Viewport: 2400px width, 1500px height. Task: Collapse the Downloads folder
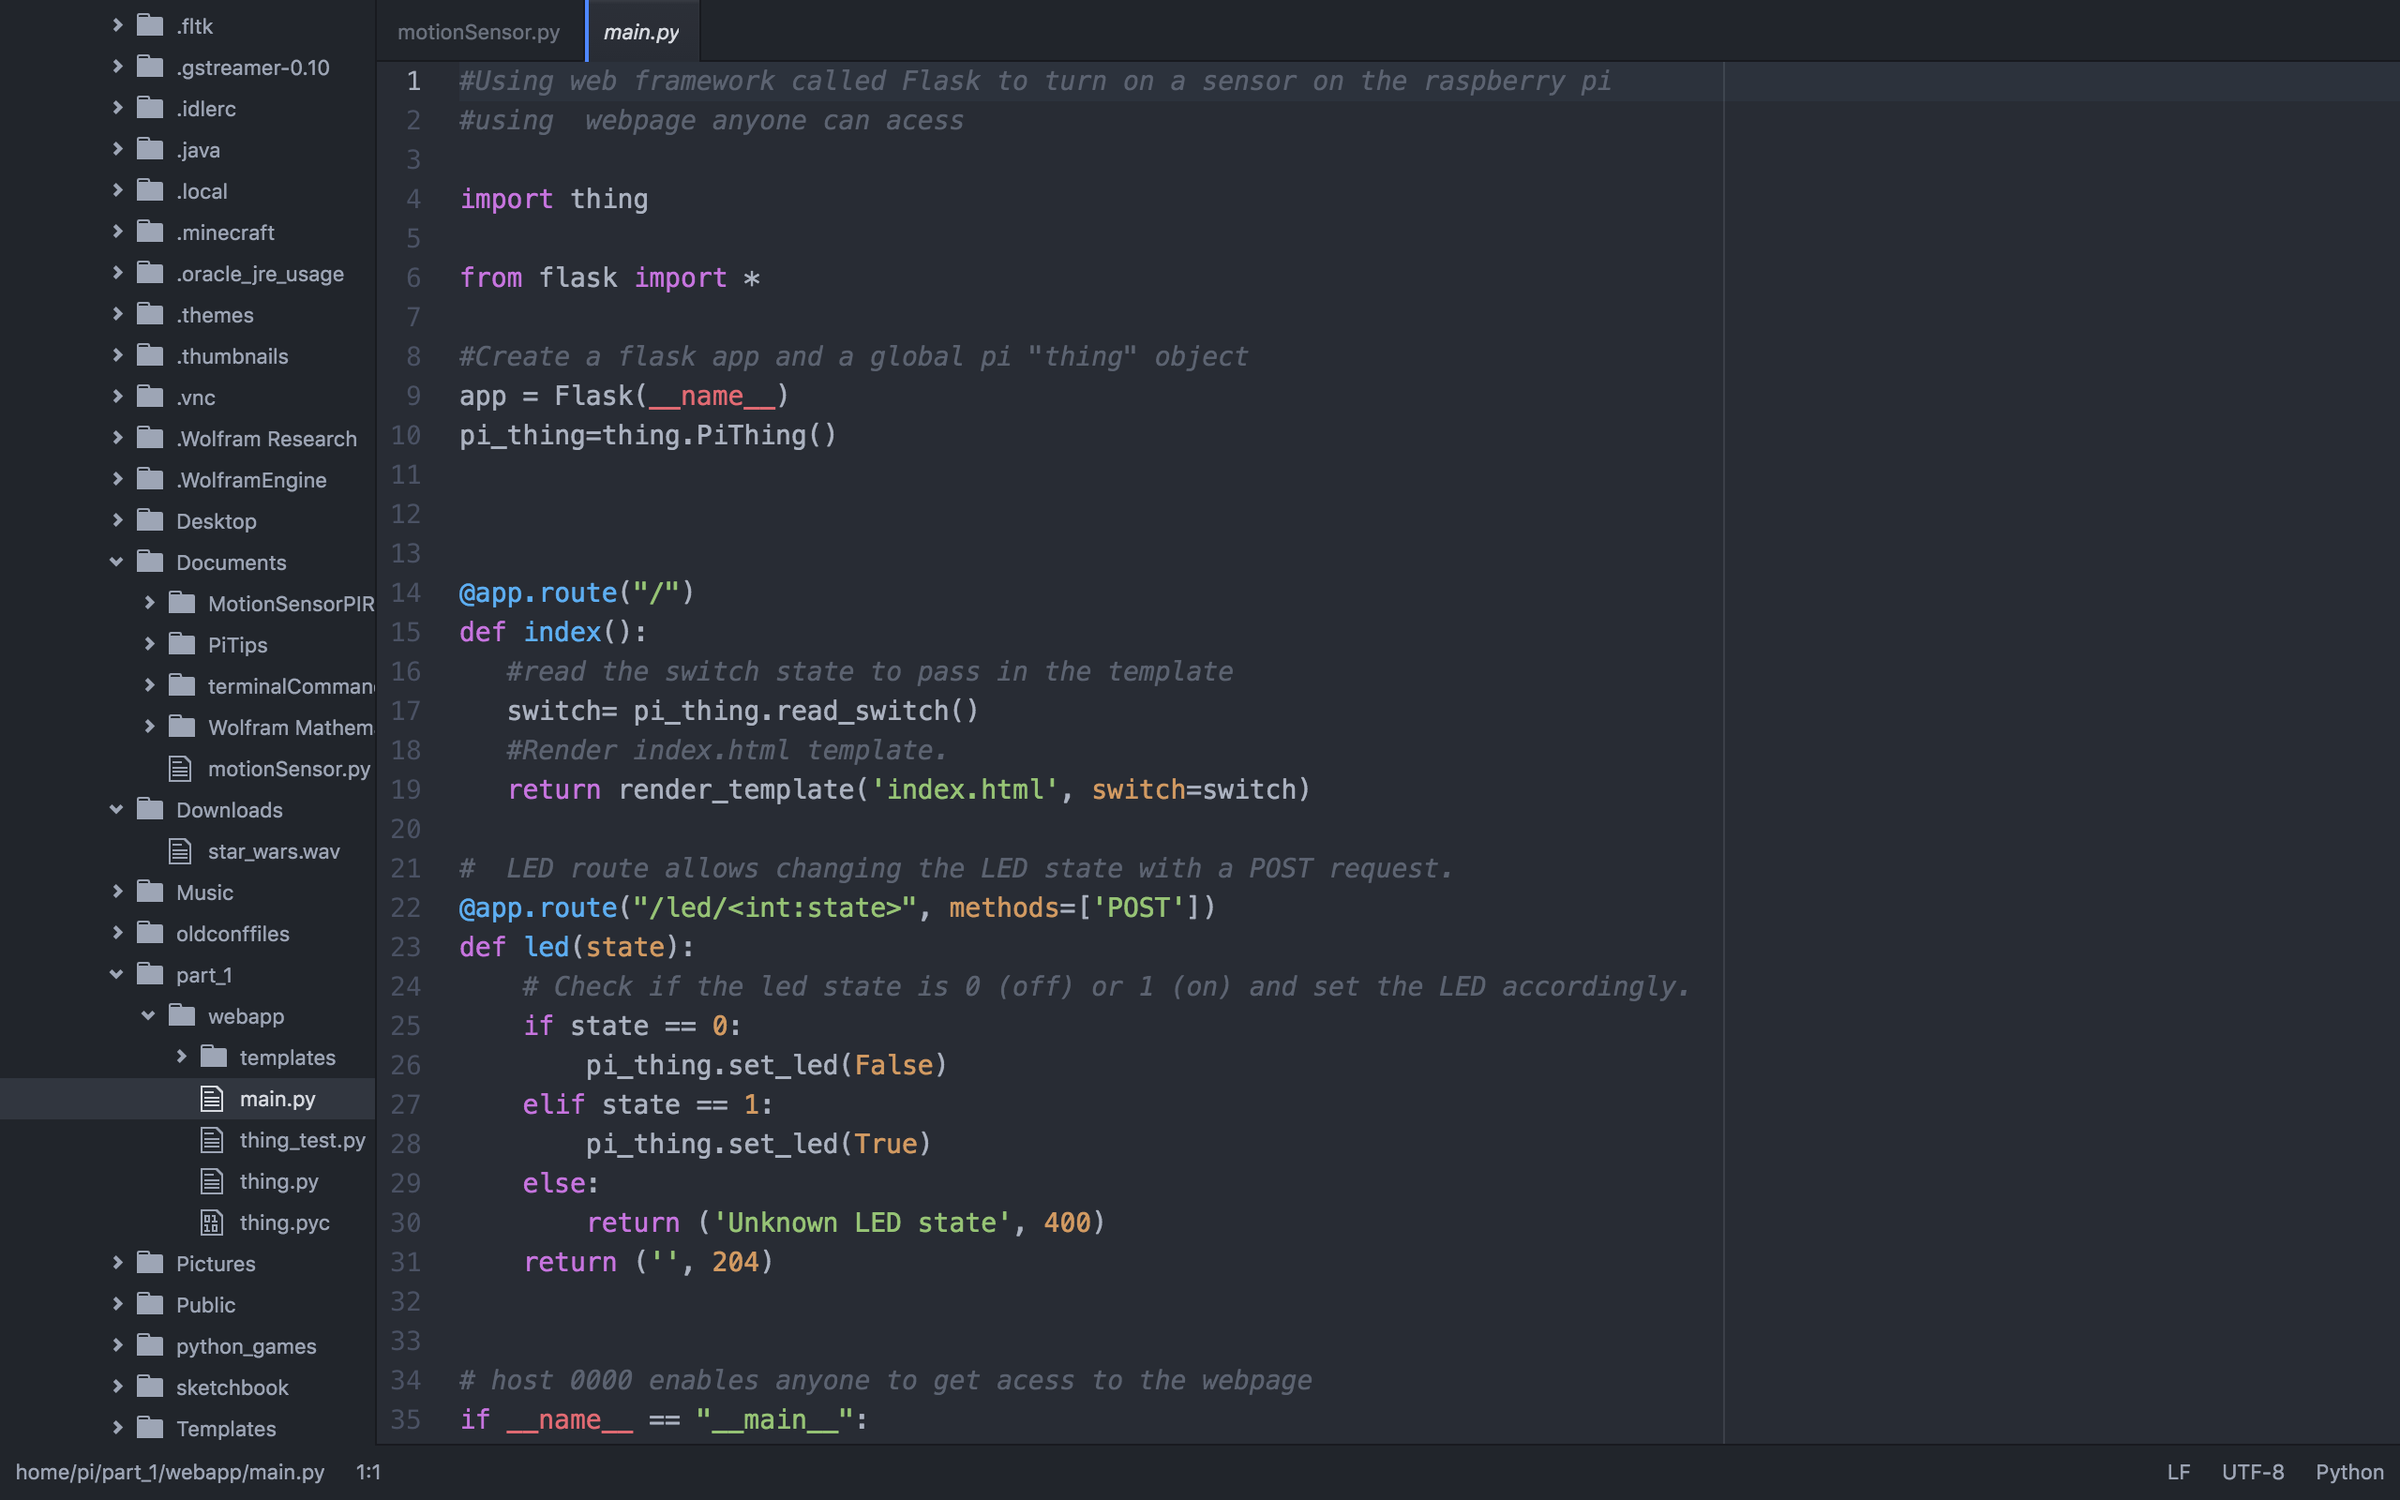117,810
